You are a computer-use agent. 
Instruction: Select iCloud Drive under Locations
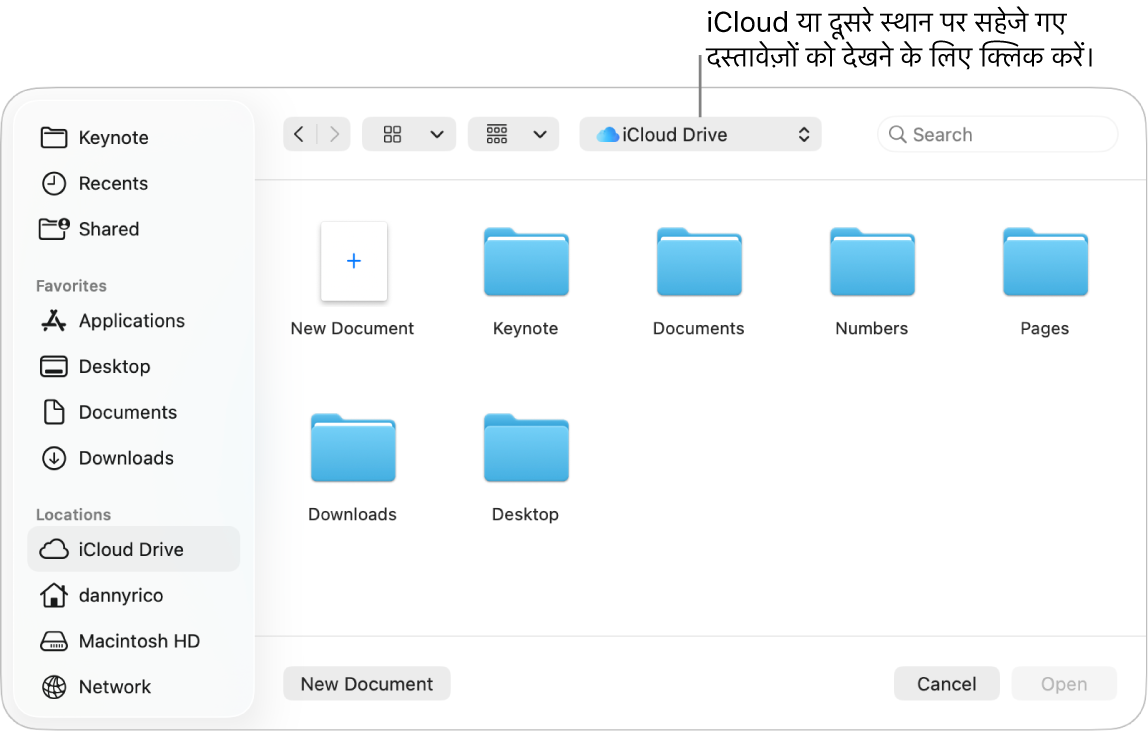[133, 549]
